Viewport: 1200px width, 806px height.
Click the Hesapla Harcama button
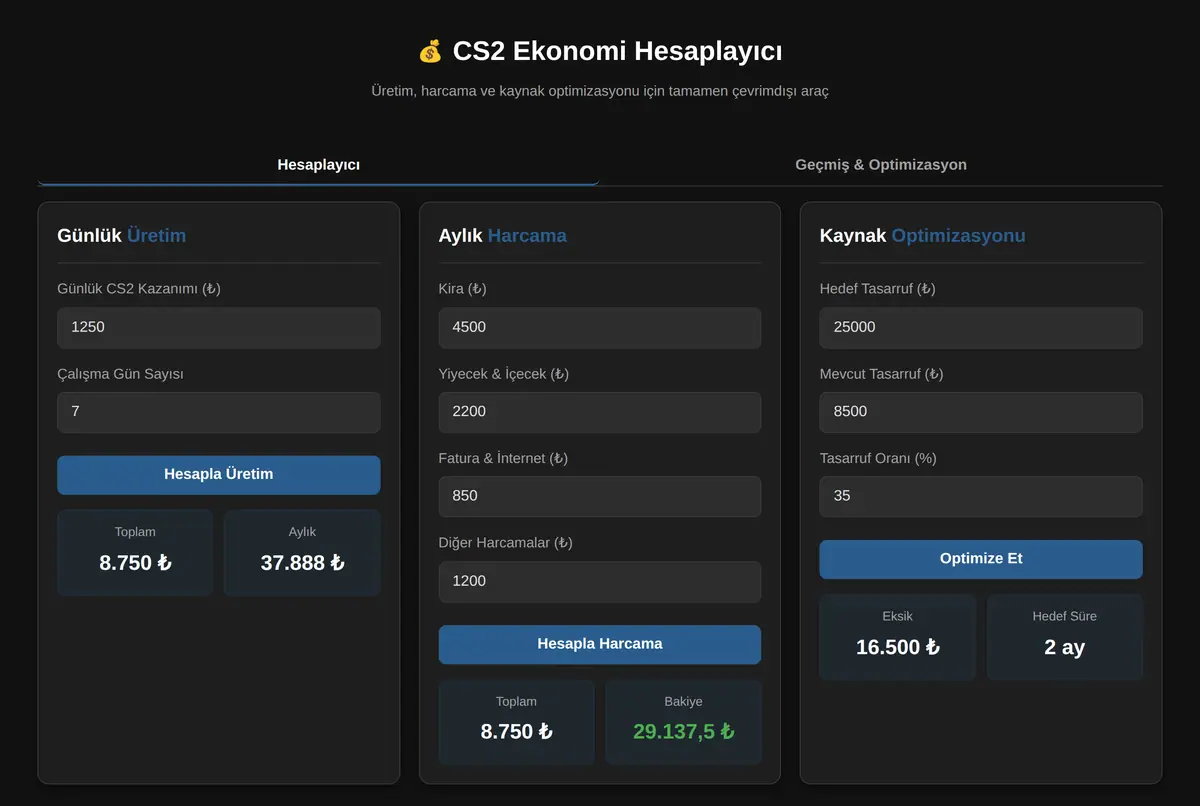click(599, 644)
